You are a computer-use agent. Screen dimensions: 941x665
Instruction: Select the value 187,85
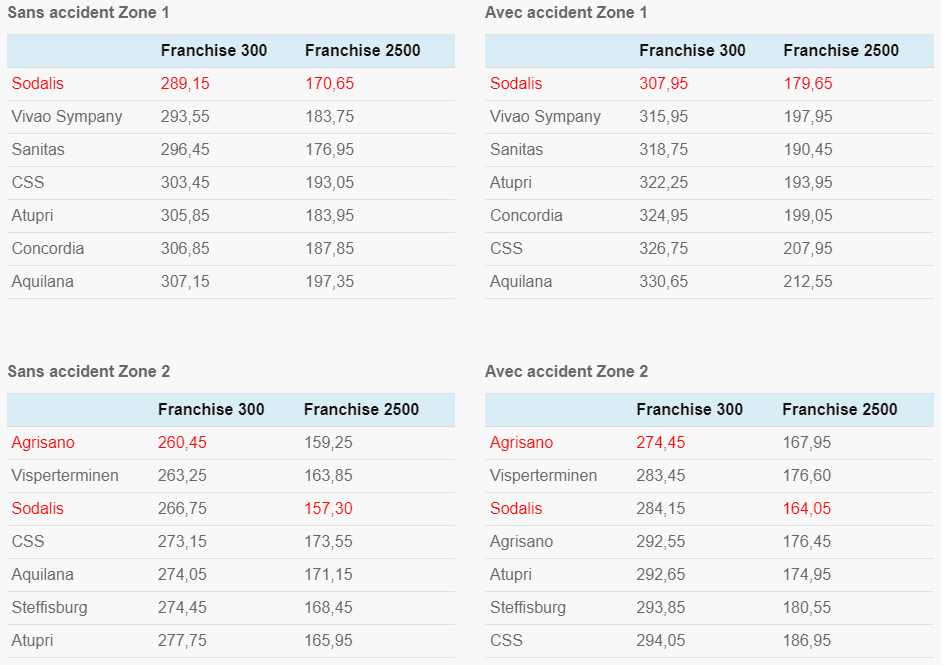(x=329, y=248)
